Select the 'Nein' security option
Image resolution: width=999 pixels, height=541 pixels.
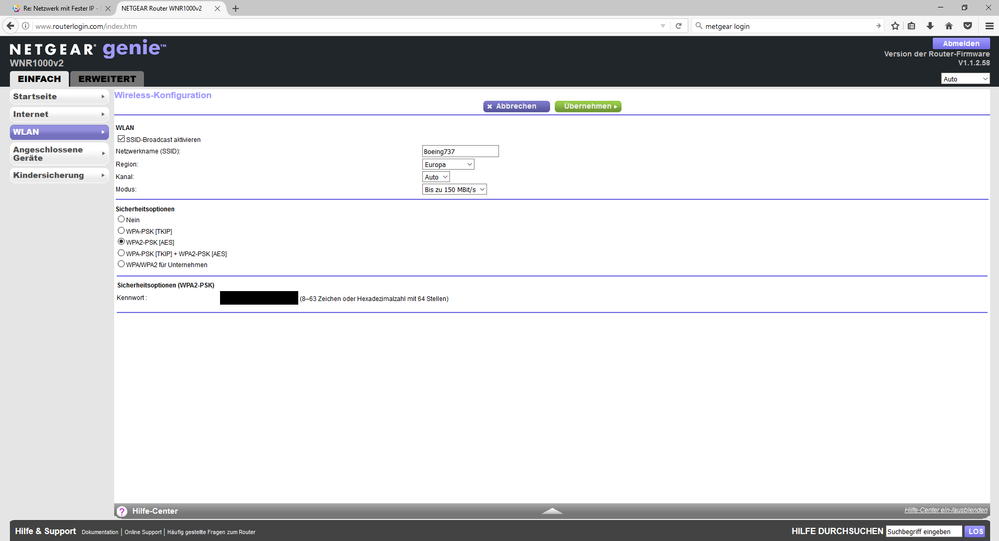pyautogui.click(x=121, y=219)
